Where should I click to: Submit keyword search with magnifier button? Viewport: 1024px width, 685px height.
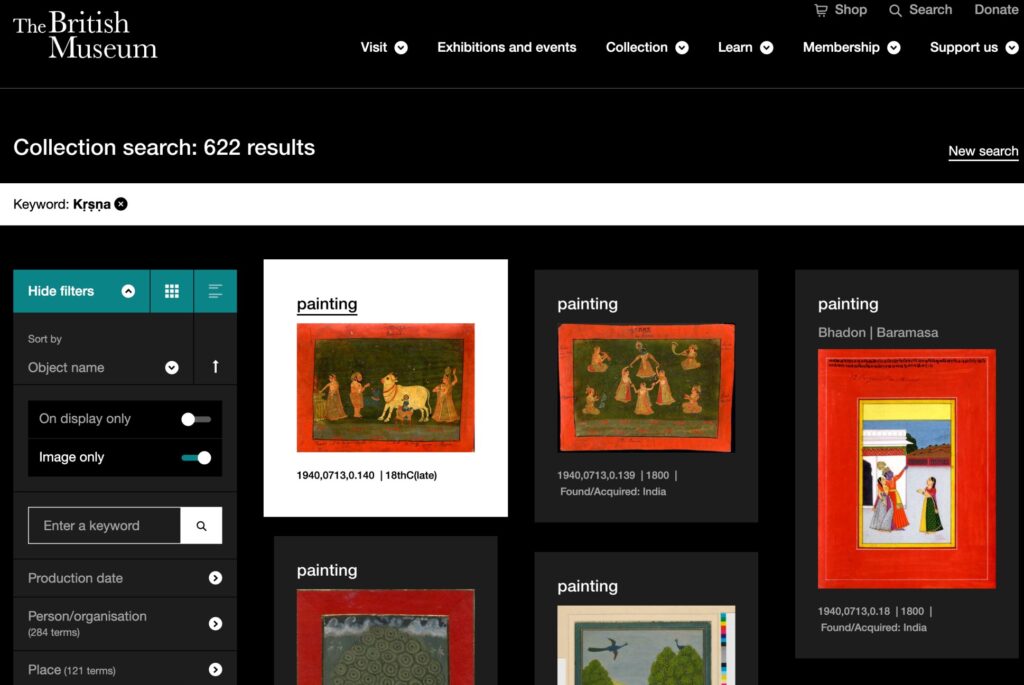click(x=201, y=526)
